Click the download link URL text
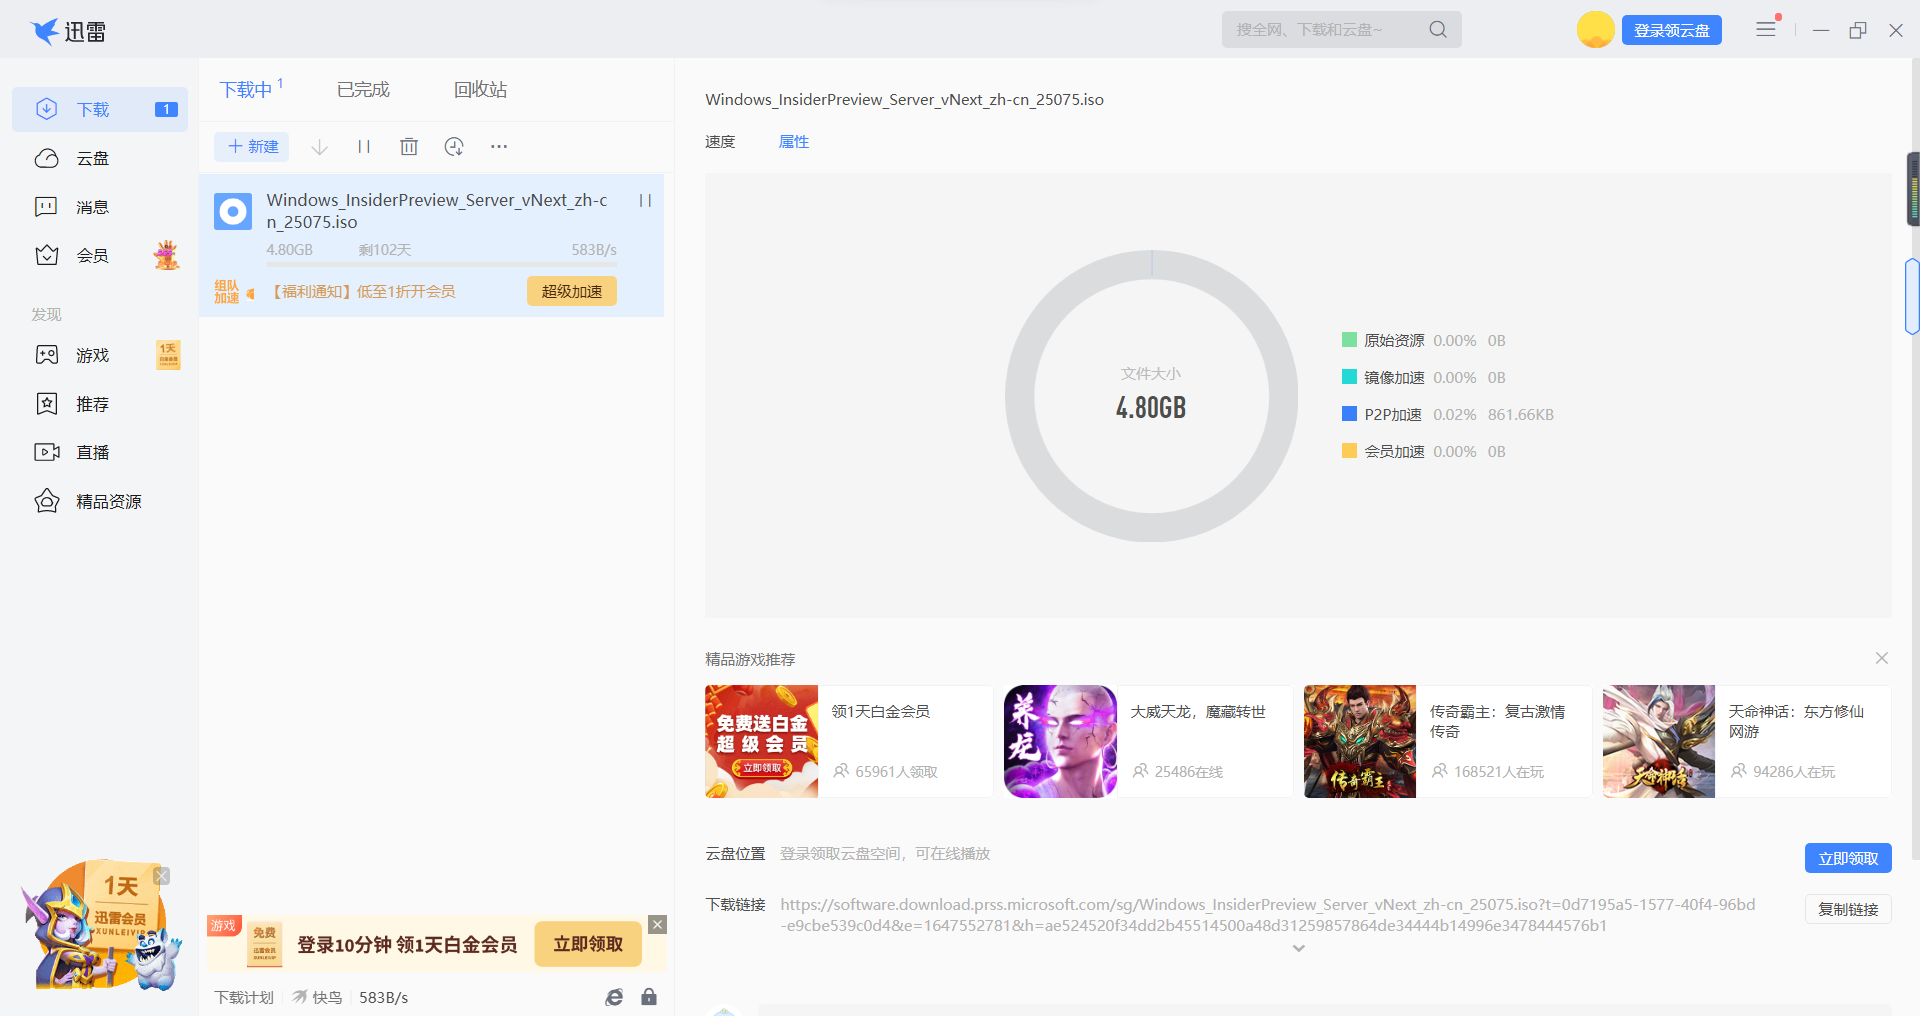 click(x=1268, y=915)
